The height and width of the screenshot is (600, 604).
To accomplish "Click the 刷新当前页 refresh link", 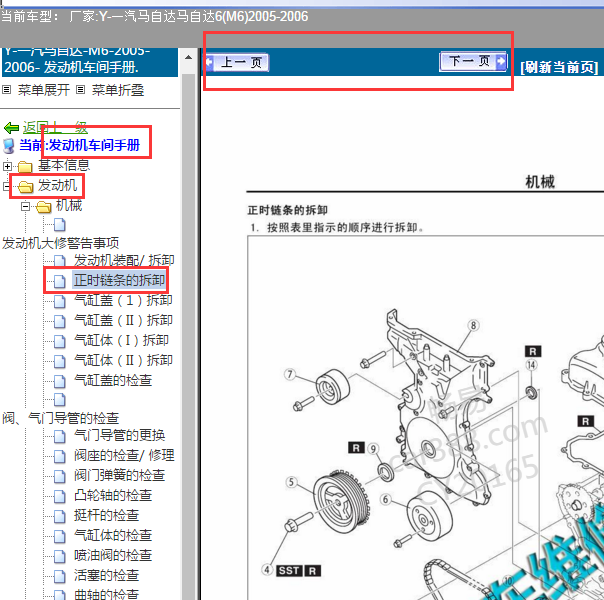I will coord(559,67).
